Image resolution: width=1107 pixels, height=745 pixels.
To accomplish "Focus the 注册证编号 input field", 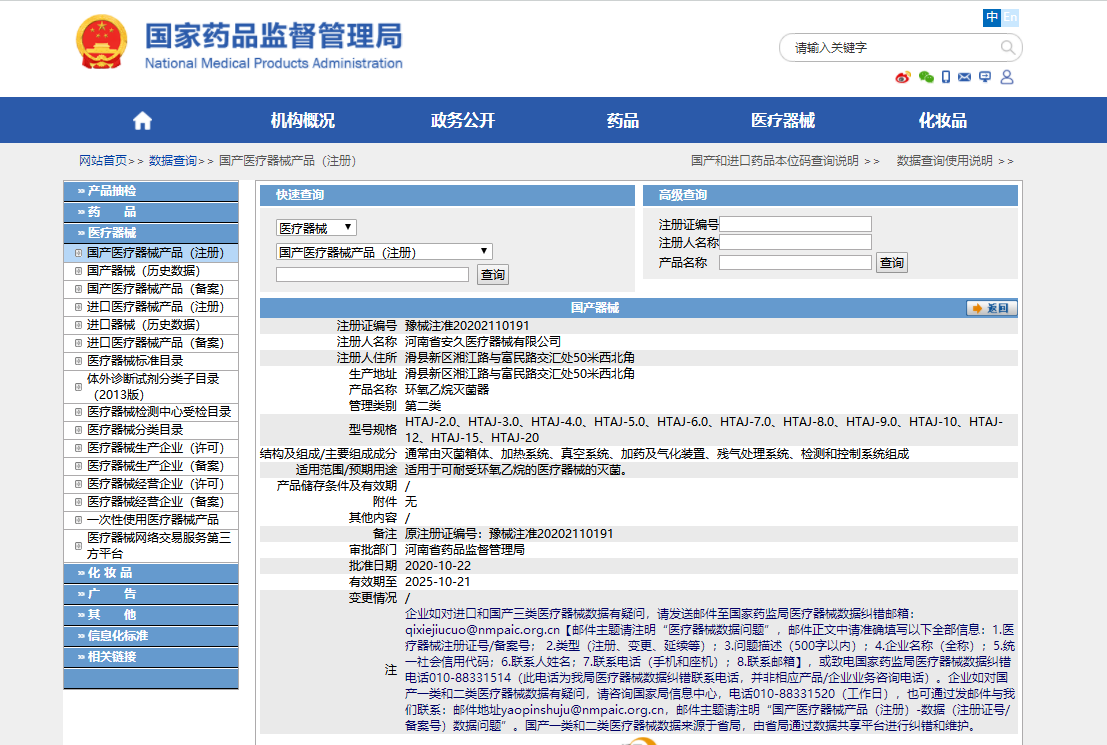I will tap(795, 225).
